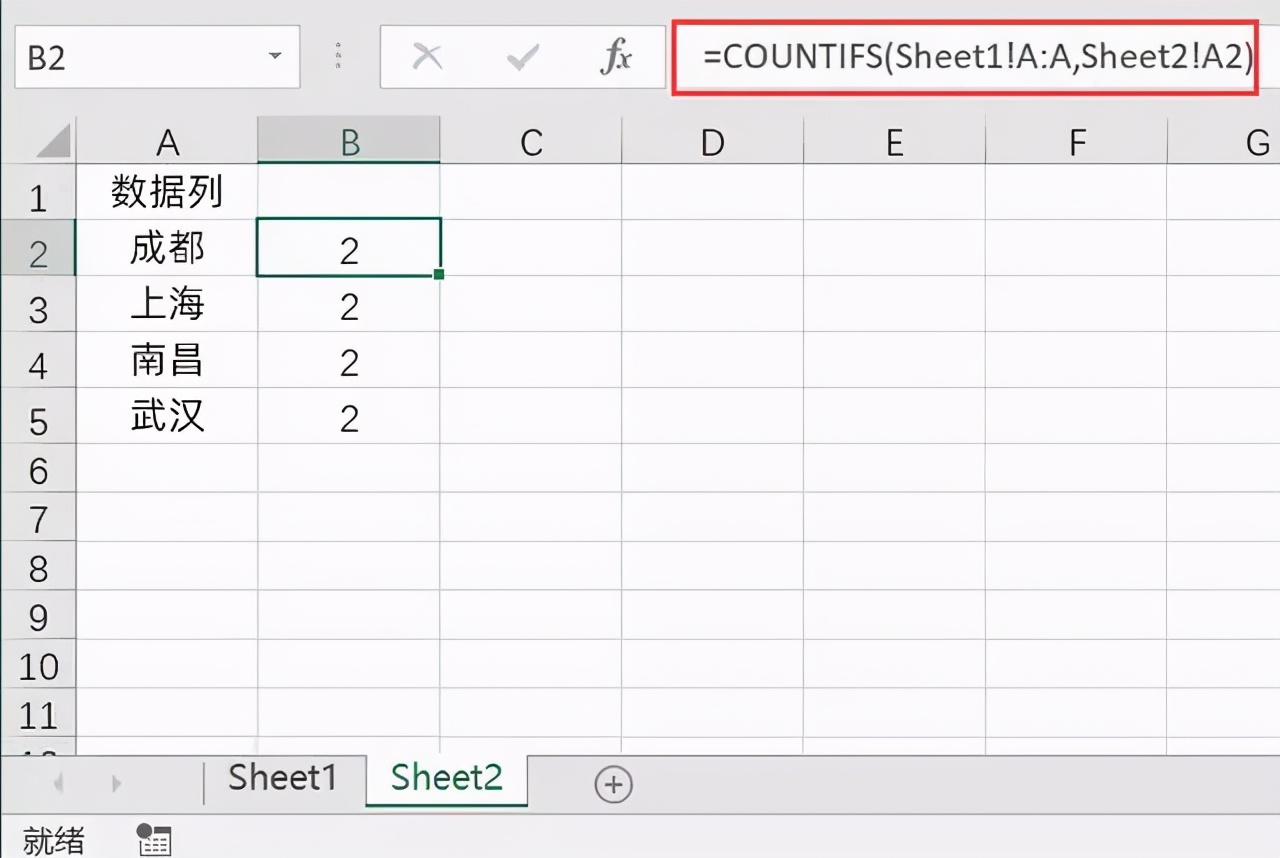Click the cancel (X) icon in formula bar
The image size is (1280, 858).
tap(427, 58)
